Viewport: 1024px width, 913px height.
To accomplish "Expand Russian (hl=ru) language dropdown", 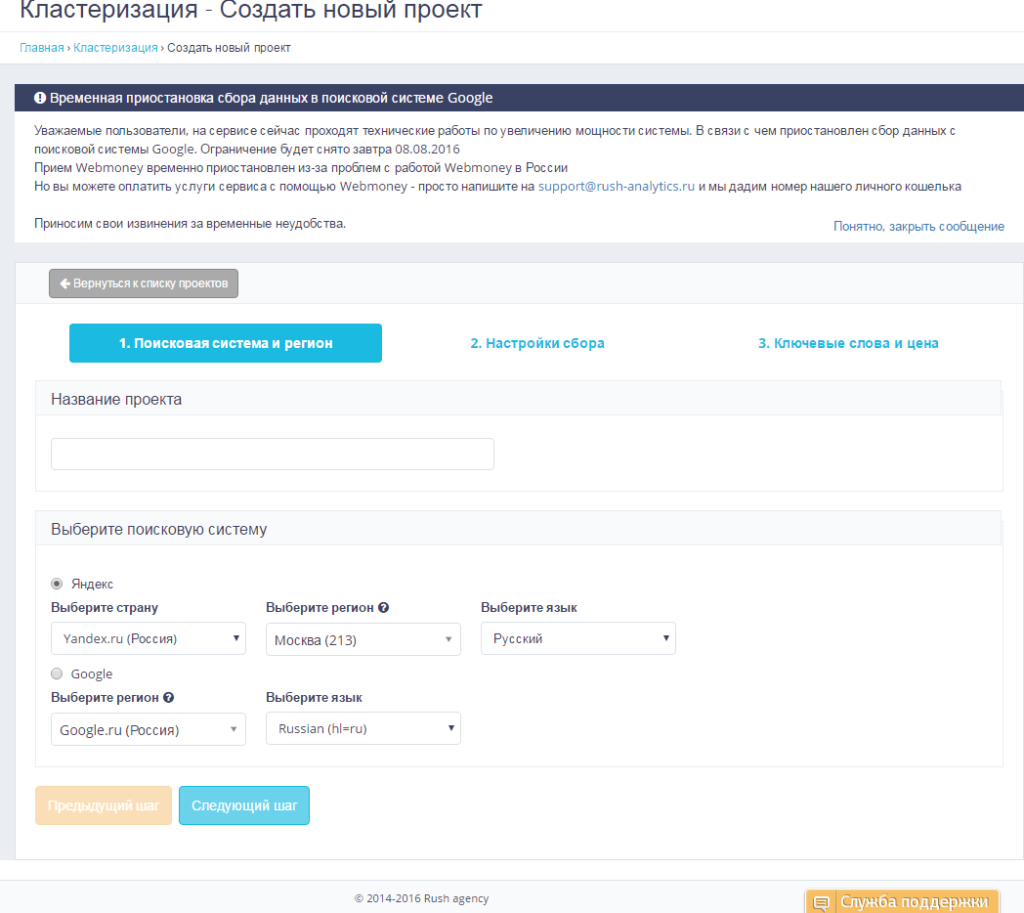I will tap(363, 728).
